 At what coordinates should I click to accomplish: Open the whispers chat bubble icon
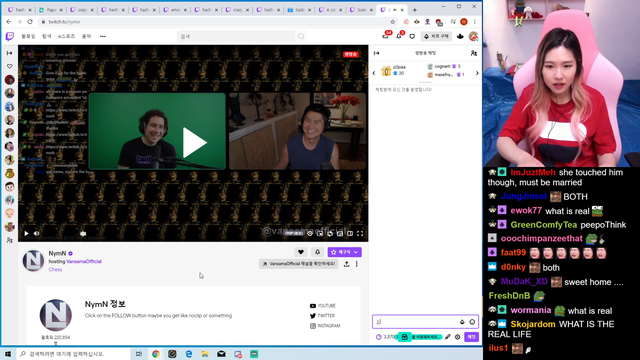412,36
